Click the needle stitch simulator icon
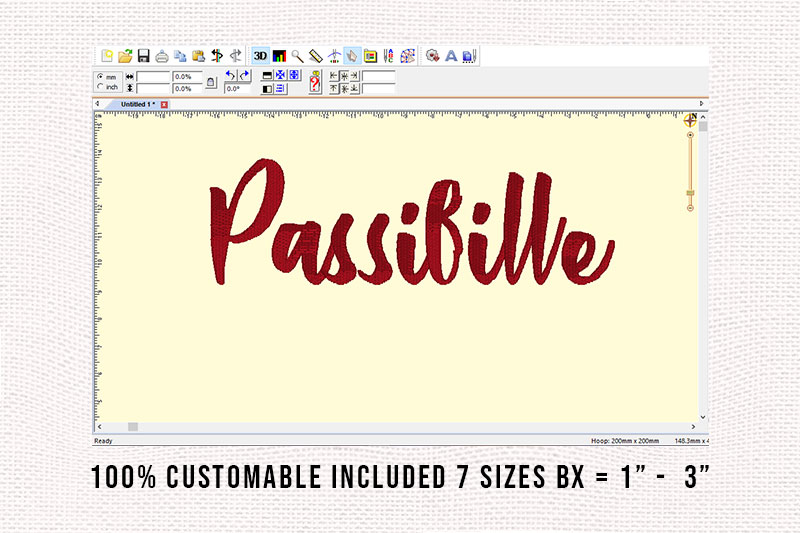This screenshot has height=533, width=800. coord(334,56)
